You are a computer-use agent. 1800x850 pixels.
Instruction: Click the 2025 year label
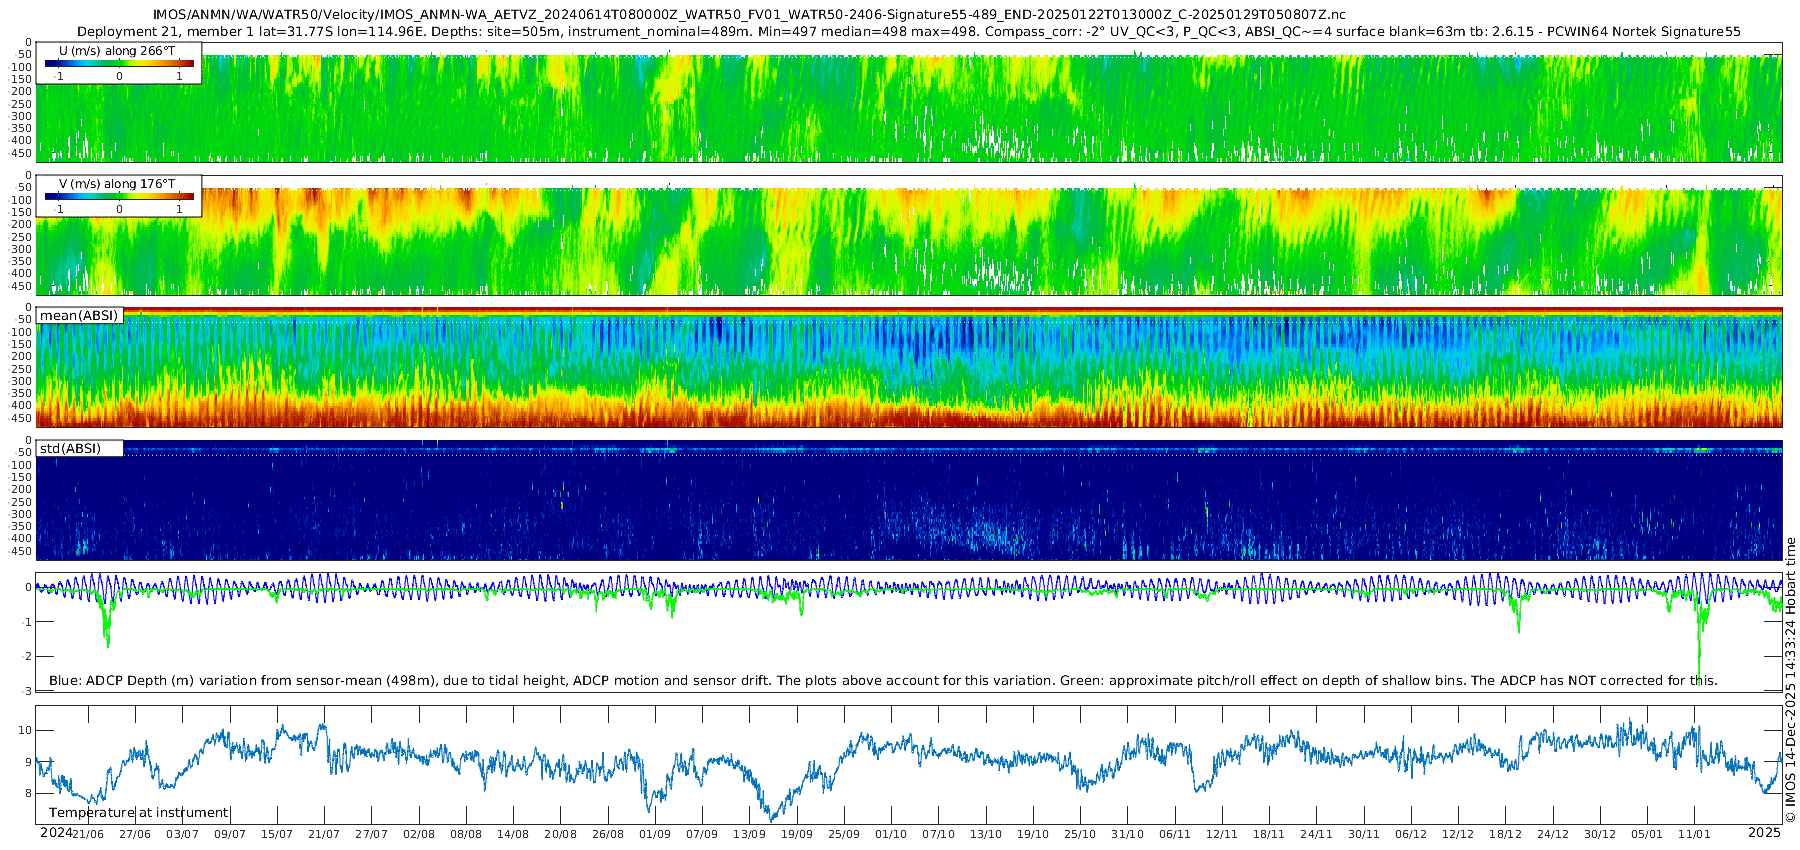[x=1764, y=833]
